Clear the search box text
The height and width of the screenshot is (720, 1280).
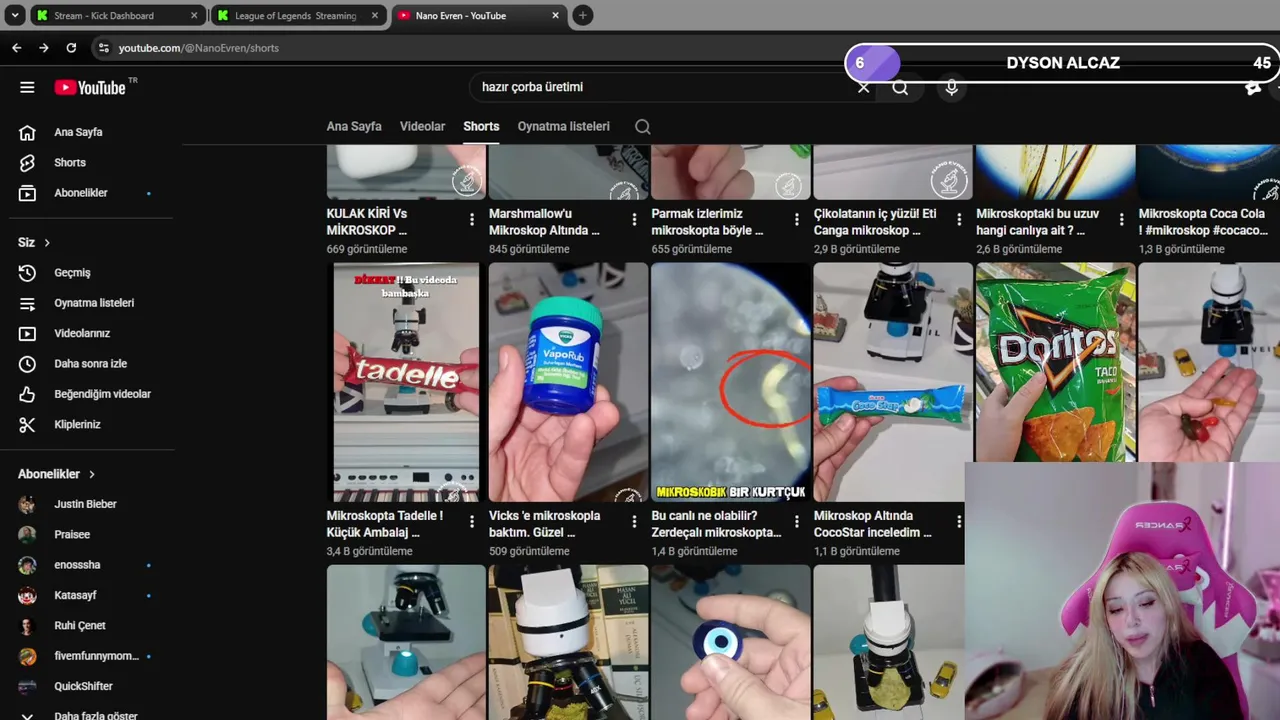(864, 87)
